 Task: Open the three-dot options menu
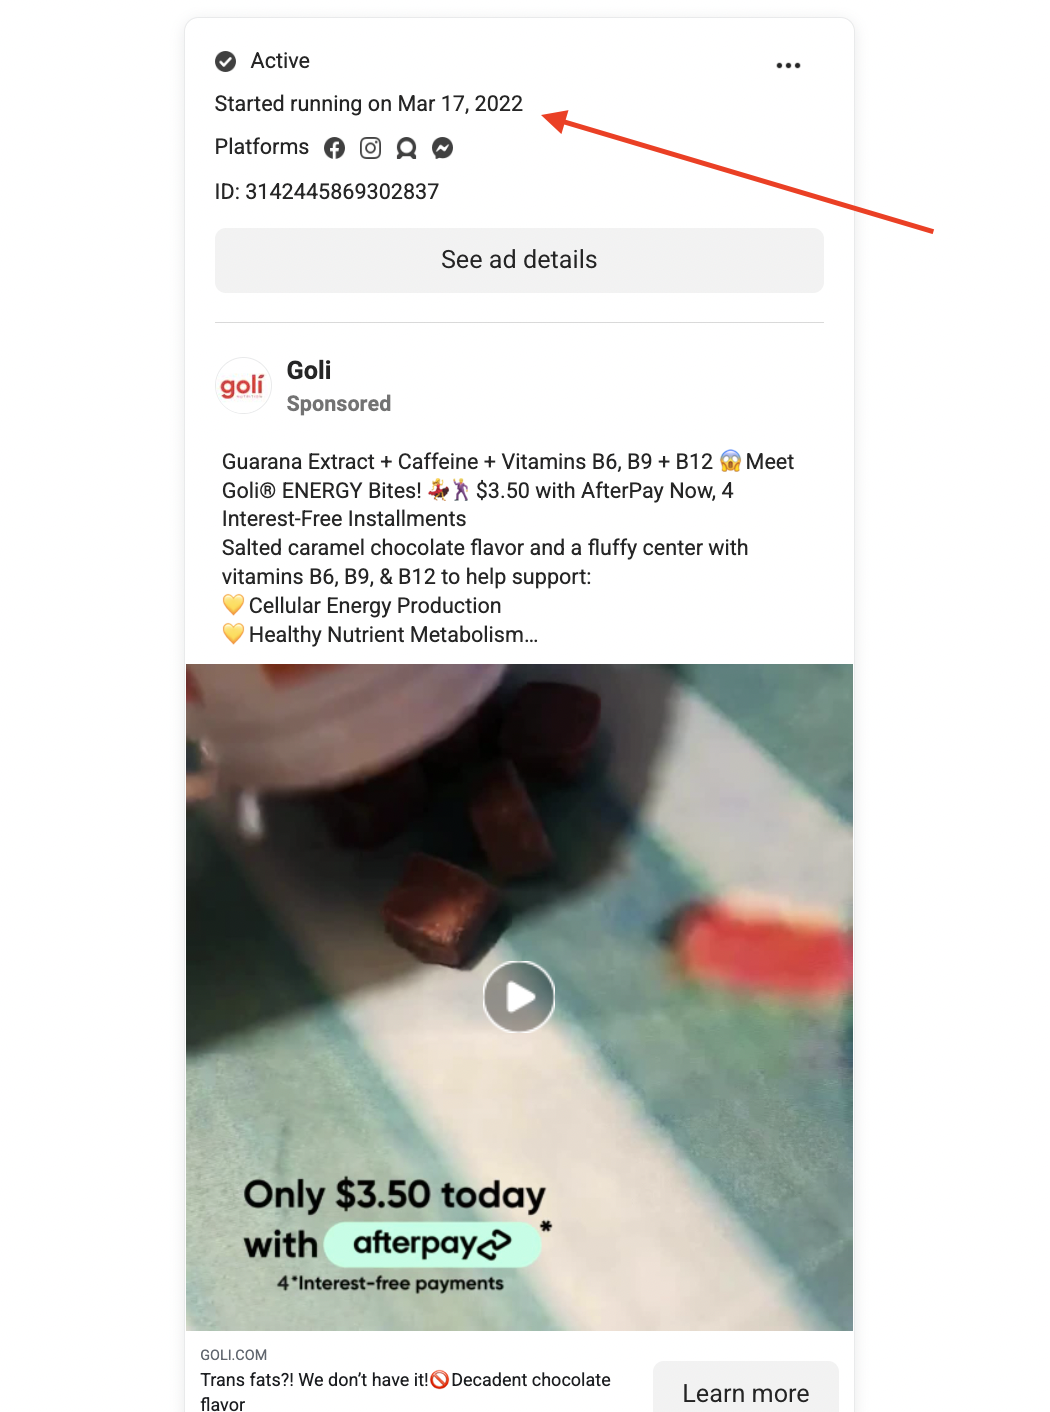pos(788,65)
